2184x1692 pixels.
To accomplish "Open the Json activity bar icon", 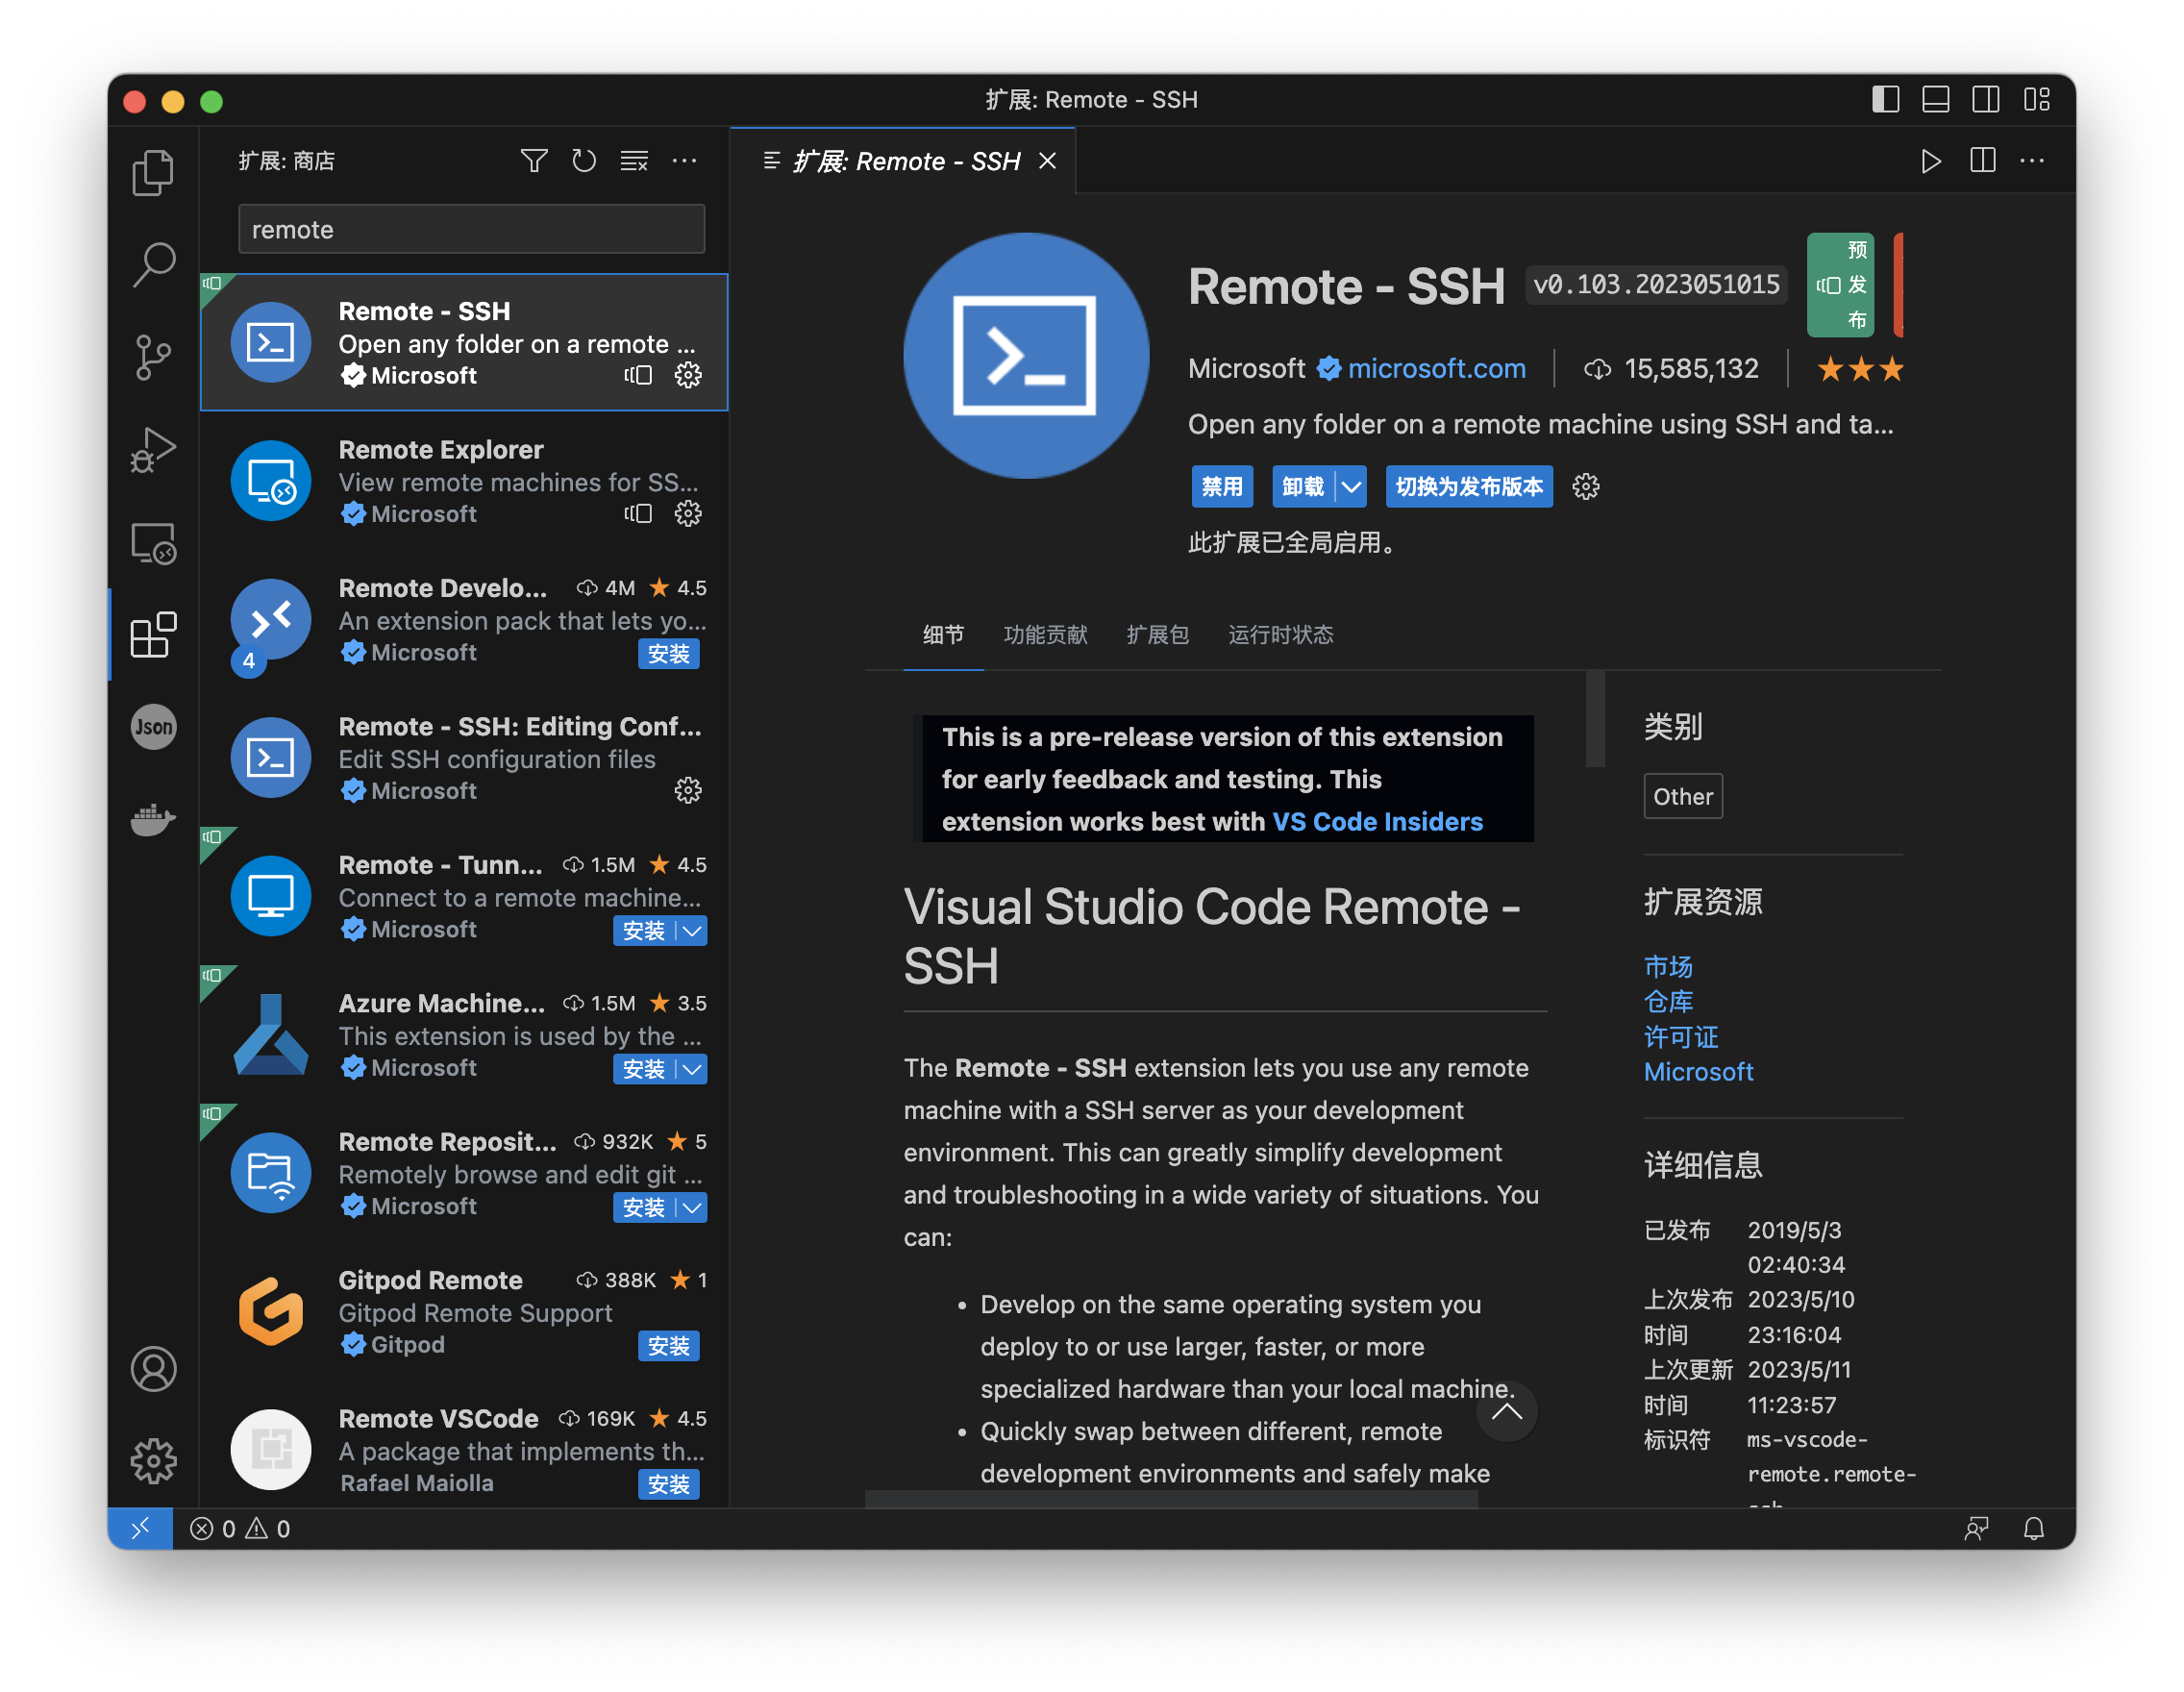I will [x=153, y=727].
